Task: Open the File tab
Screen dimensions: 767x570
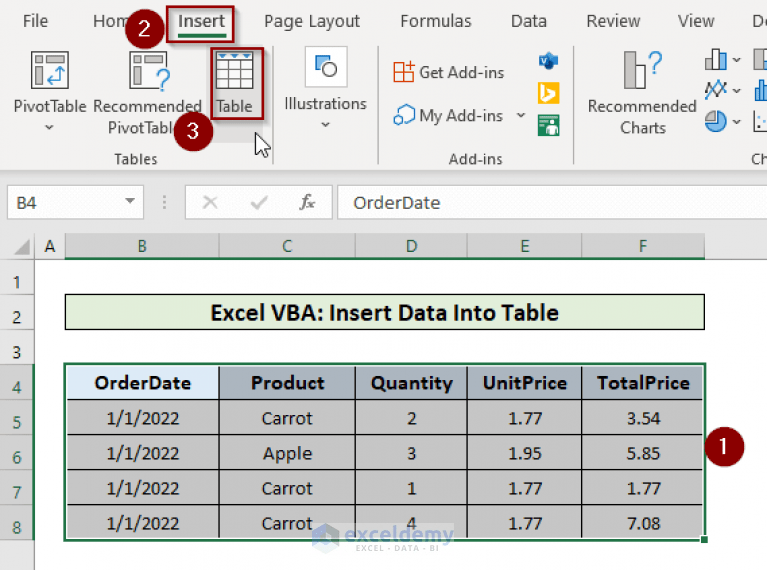Action: click(x=35, y=21)
